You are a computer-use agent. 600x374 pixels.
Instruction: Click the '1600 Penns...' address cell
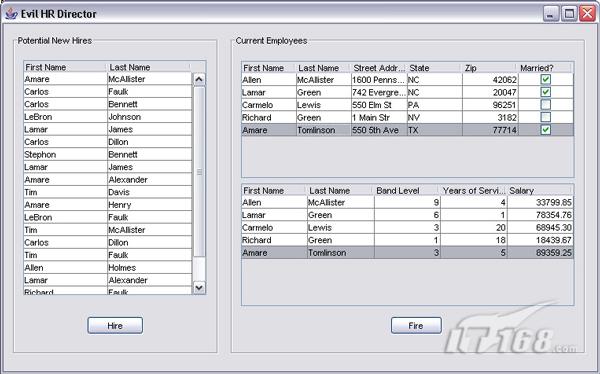coord(379,80)
